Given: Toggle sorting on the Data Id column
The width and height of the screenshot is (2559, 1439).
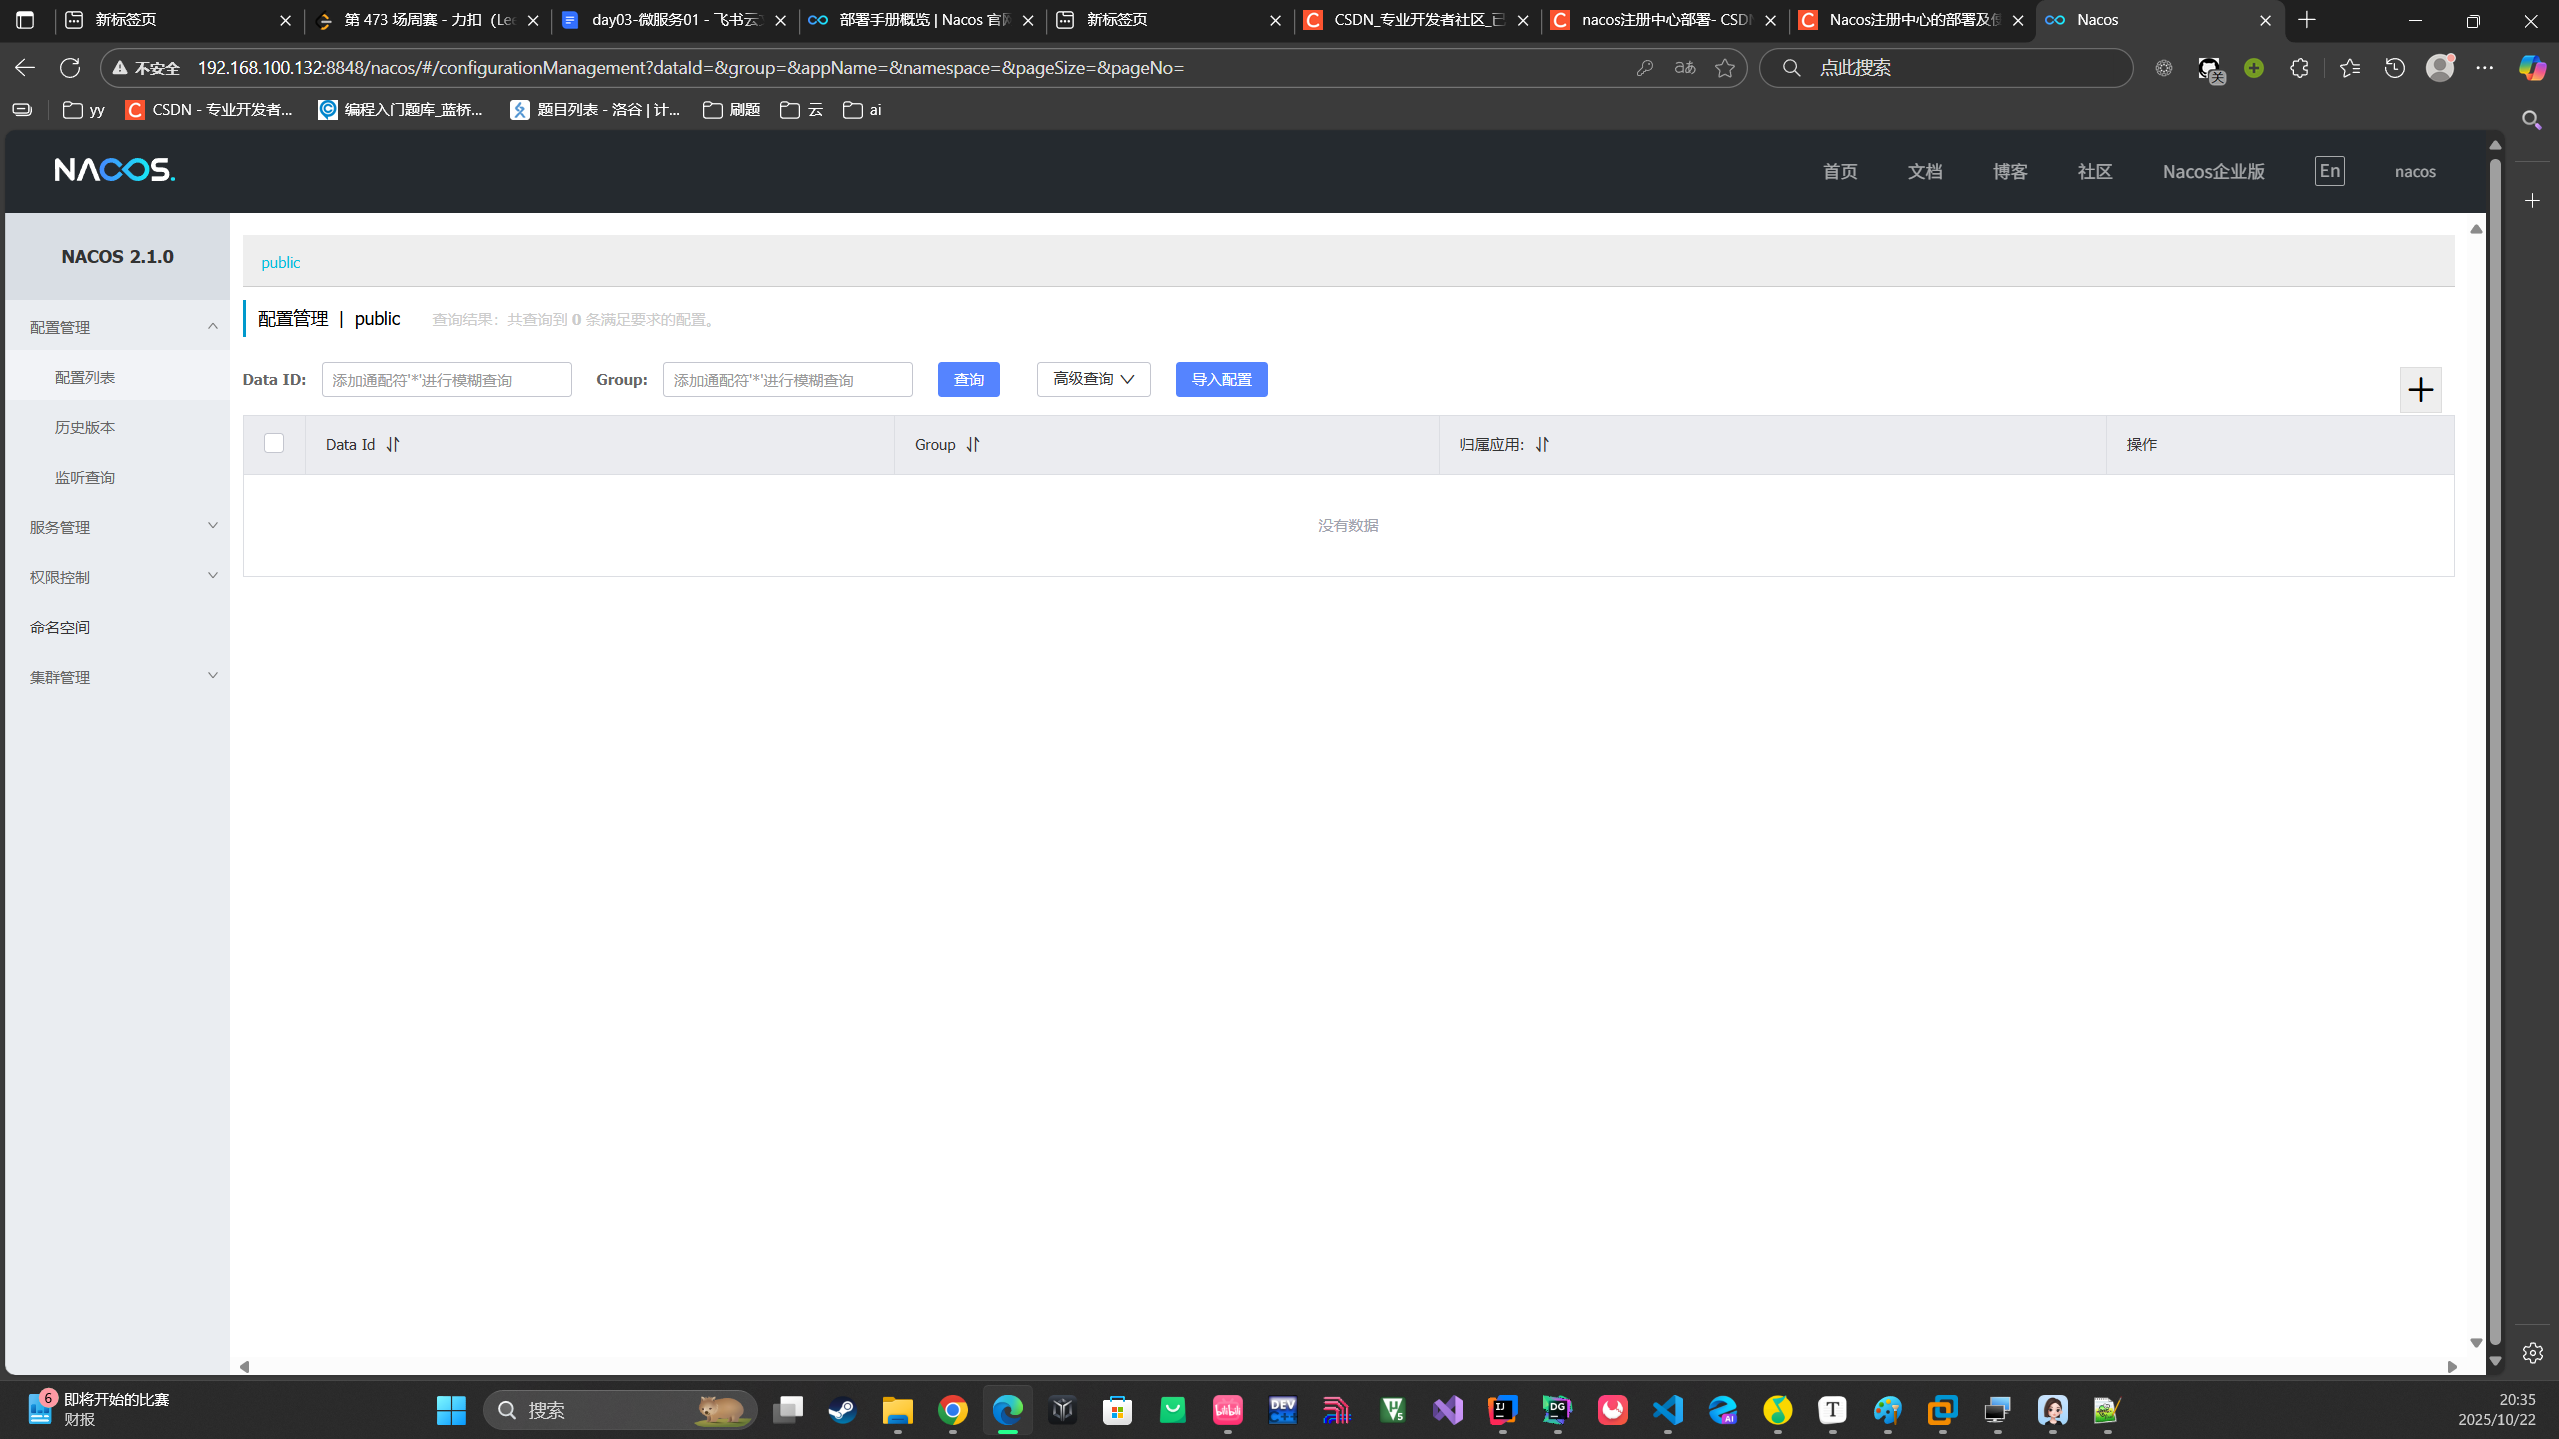Looking at the screenshot, I should 391,444.
